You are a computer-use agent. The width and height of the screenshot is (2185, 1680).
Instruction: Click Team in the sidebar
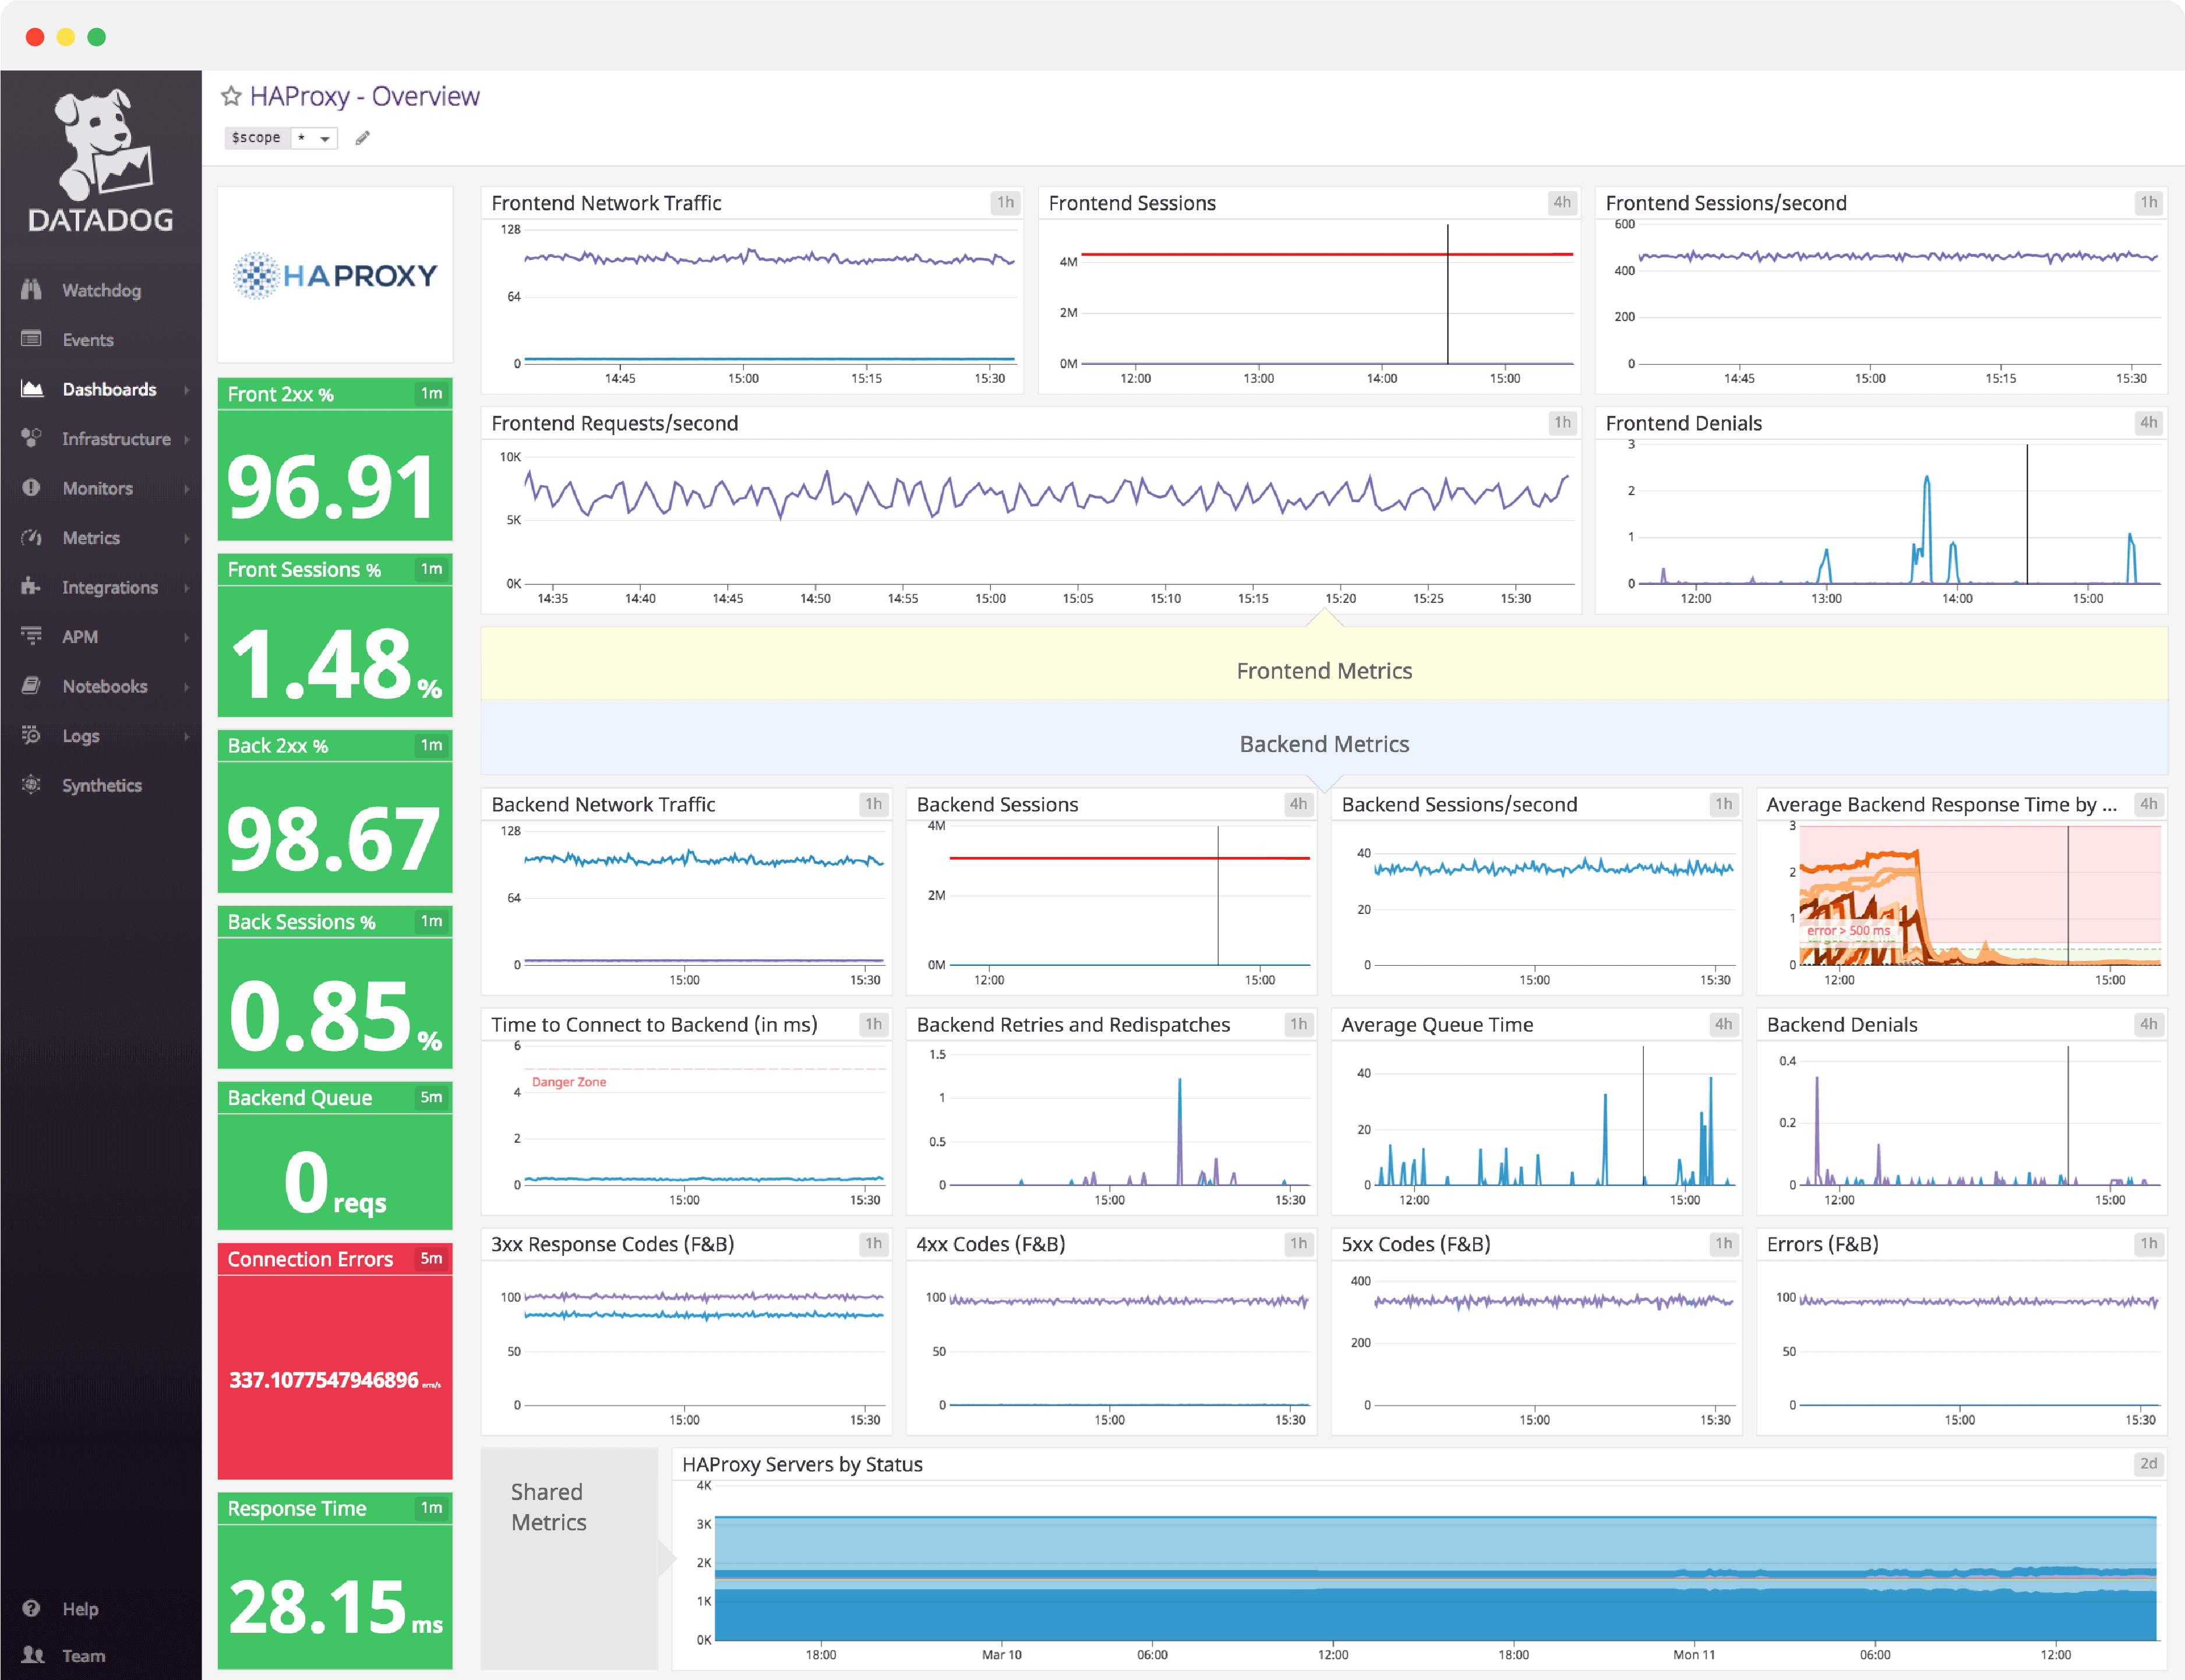pyautogui.click(x=83, y=1656)
